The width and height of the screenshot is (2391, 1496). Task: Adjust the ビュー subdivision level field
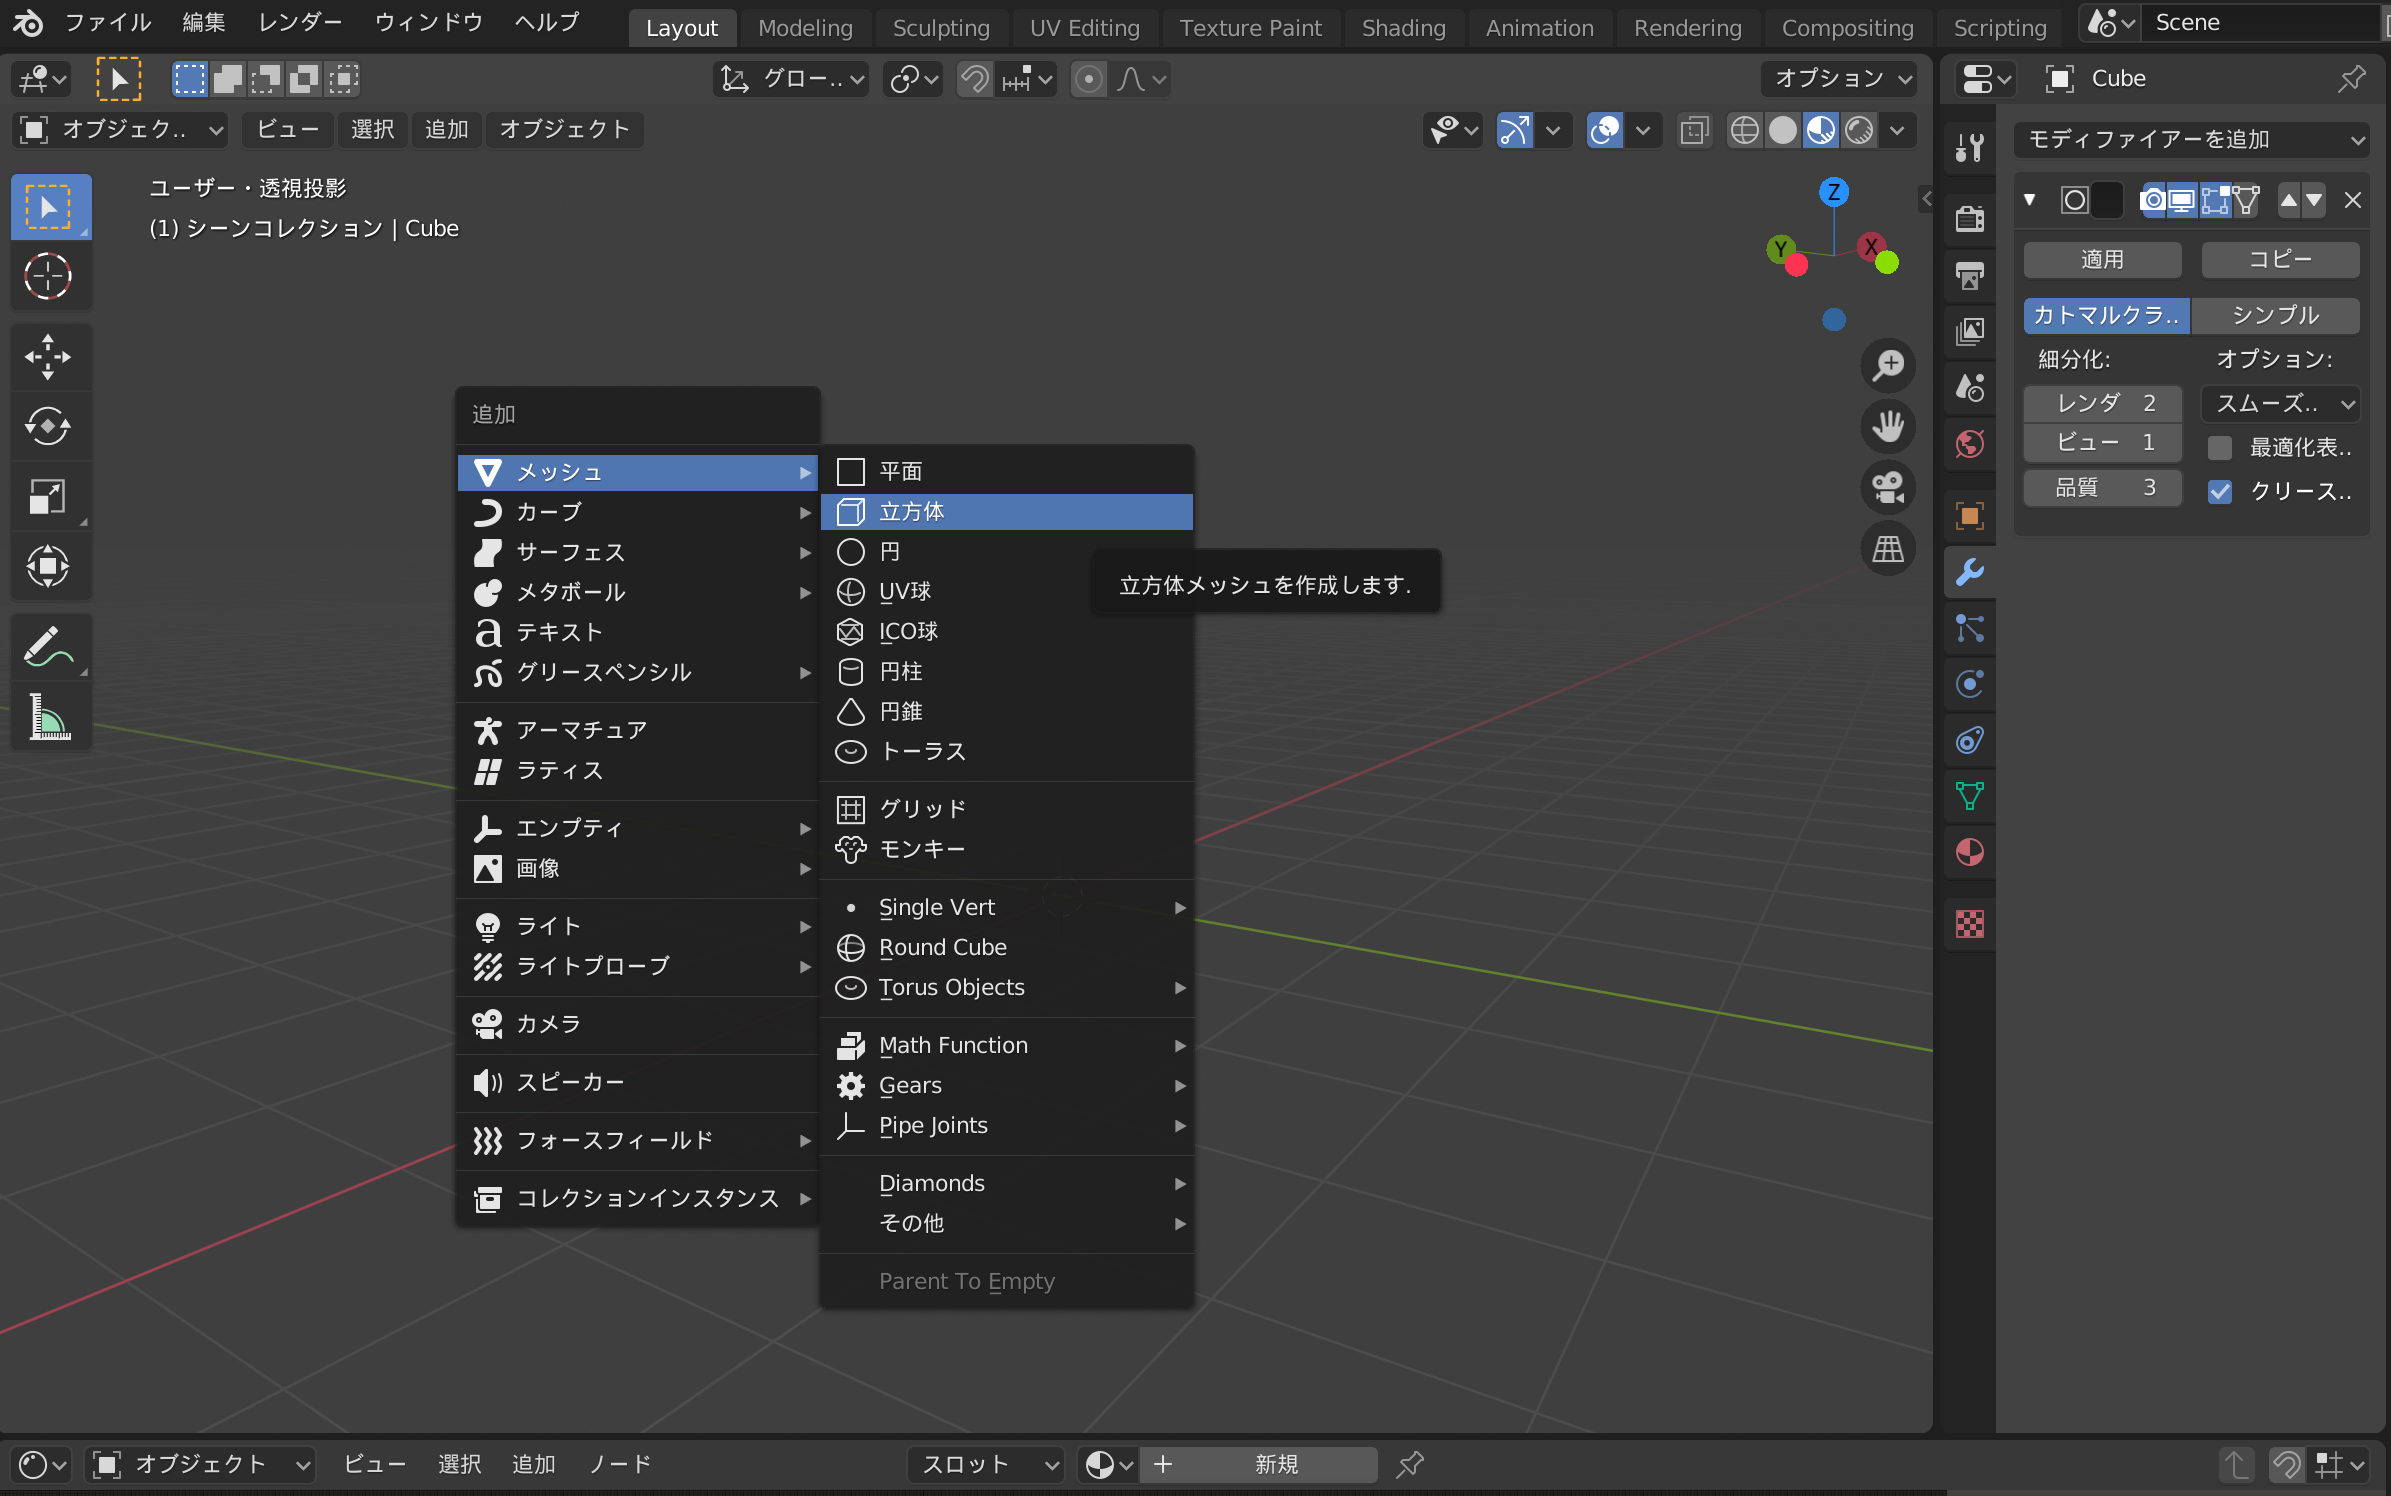click(2102, 443)
